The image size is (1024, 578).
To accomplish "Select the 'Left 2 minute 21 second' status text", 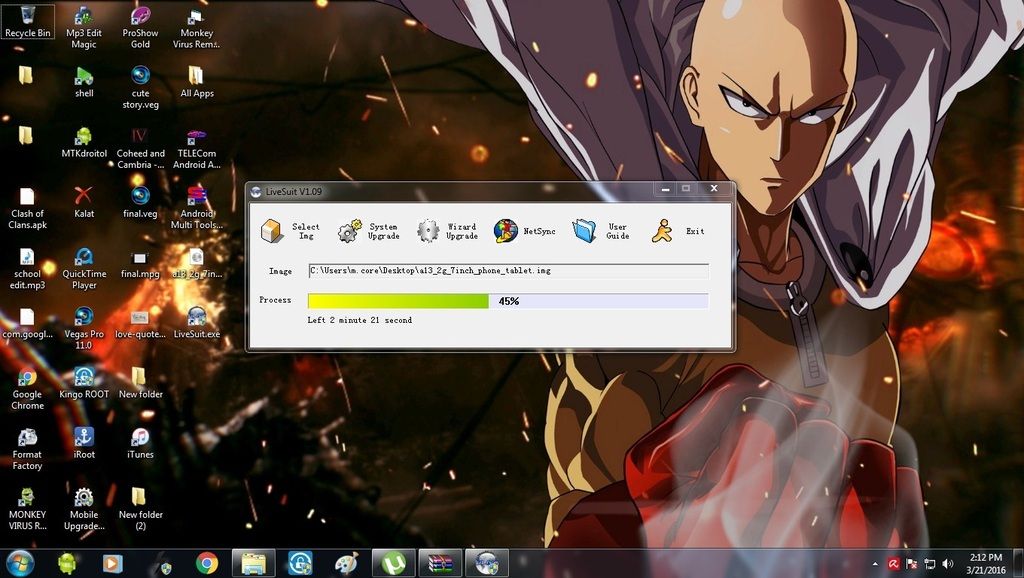I will tap(360, 320).
